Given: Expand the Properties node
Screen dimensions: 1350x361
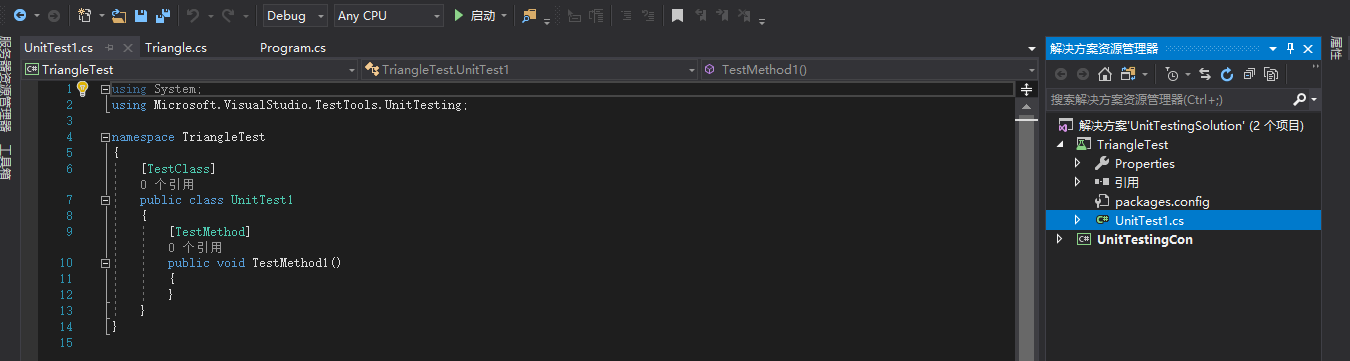Looking at the screenshot, I should pyautogui.click(x=1077, y=163).
